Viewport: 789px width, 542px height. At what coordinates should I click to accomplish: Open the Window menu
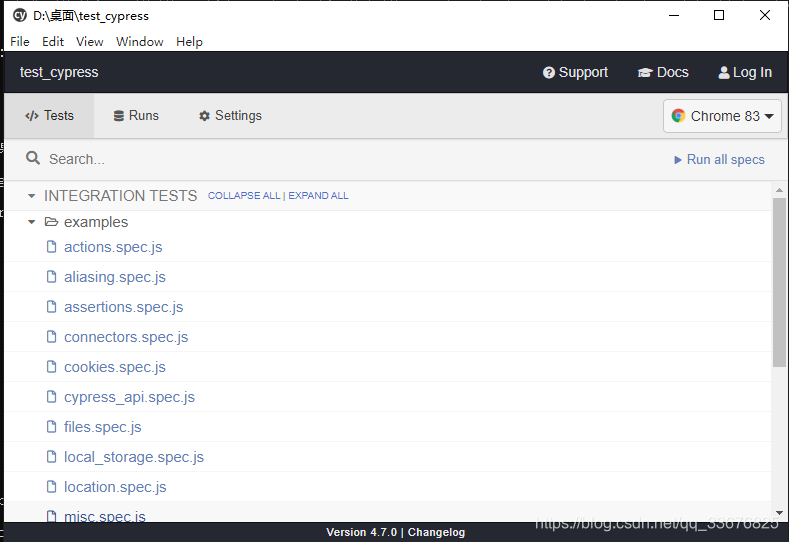coord(139,42)
